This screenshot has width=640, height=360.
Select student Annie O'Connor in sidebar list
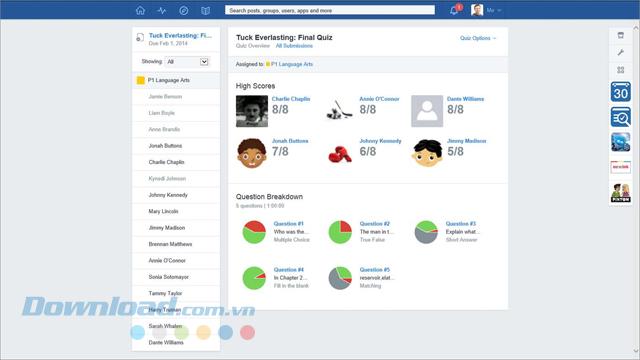(167, 260)
